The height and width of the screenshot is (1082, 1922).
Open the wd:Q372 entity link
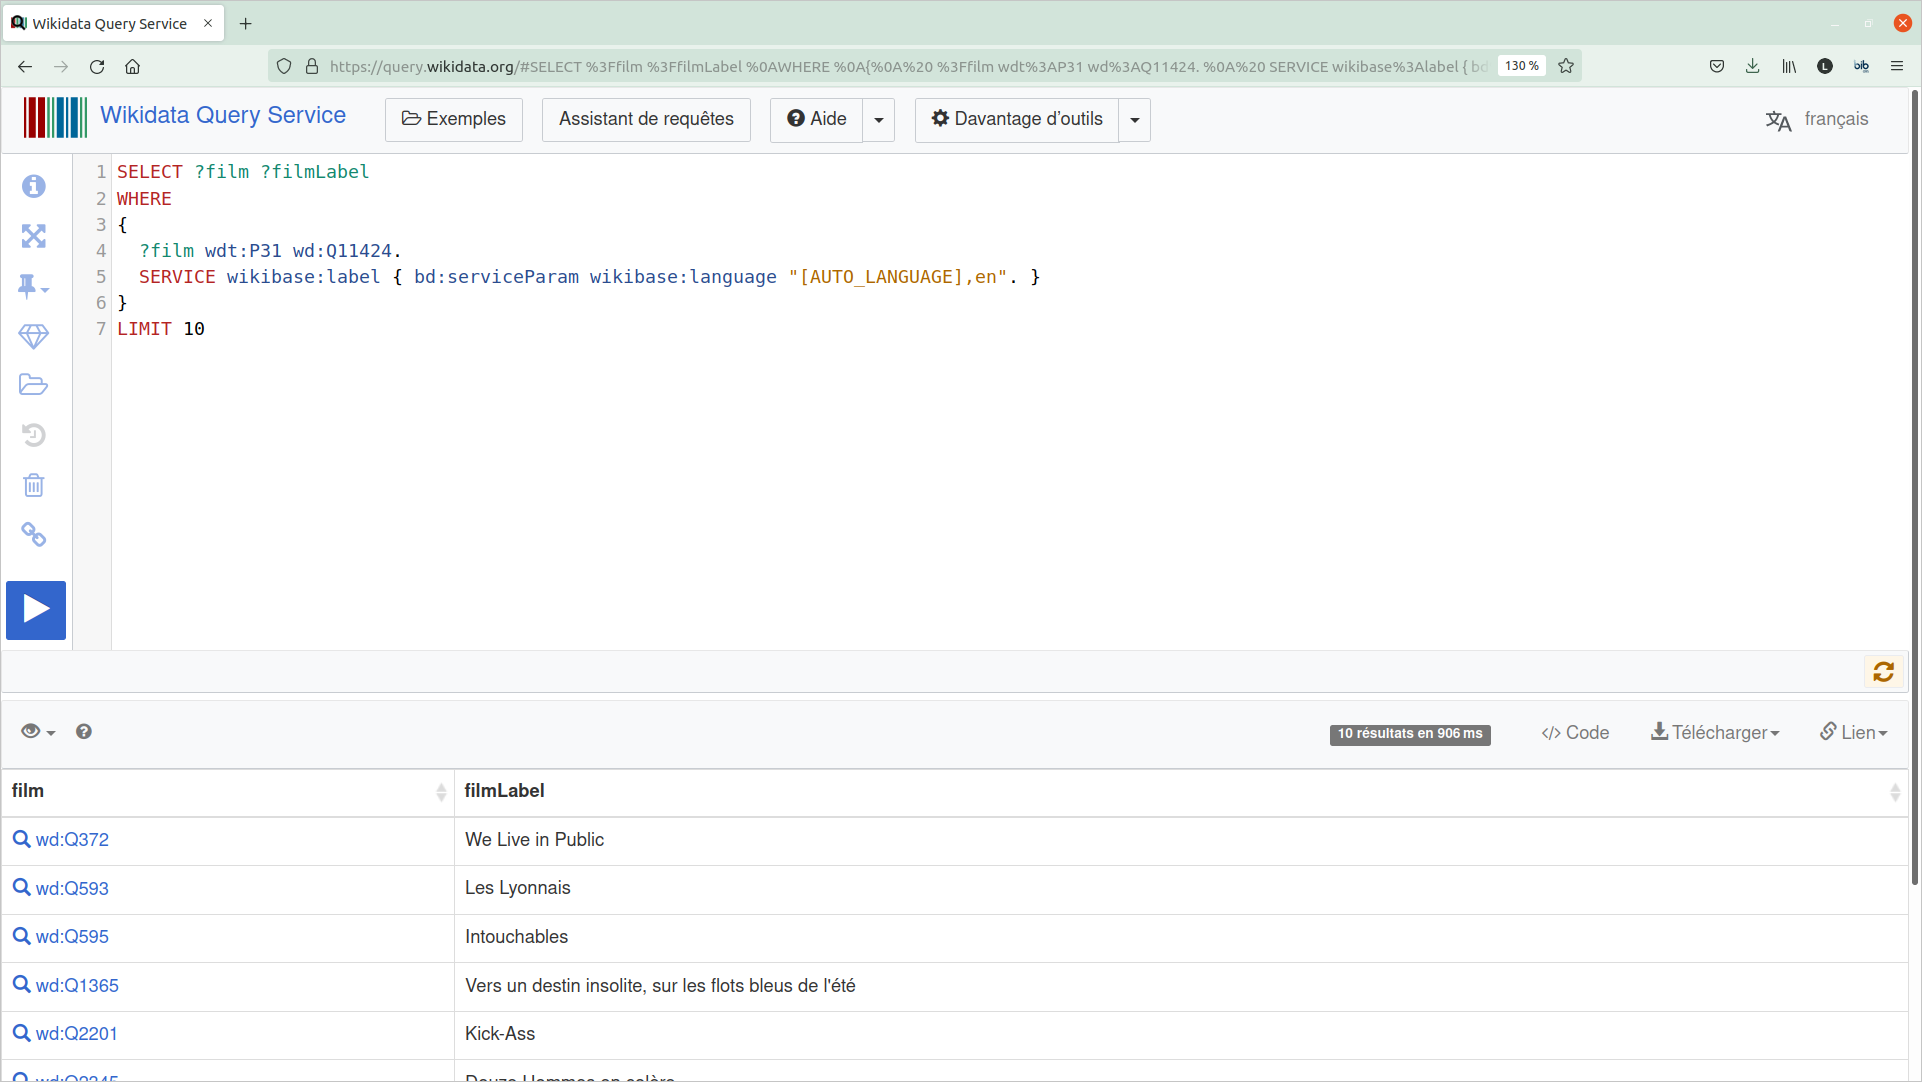(x=72, y=840)
